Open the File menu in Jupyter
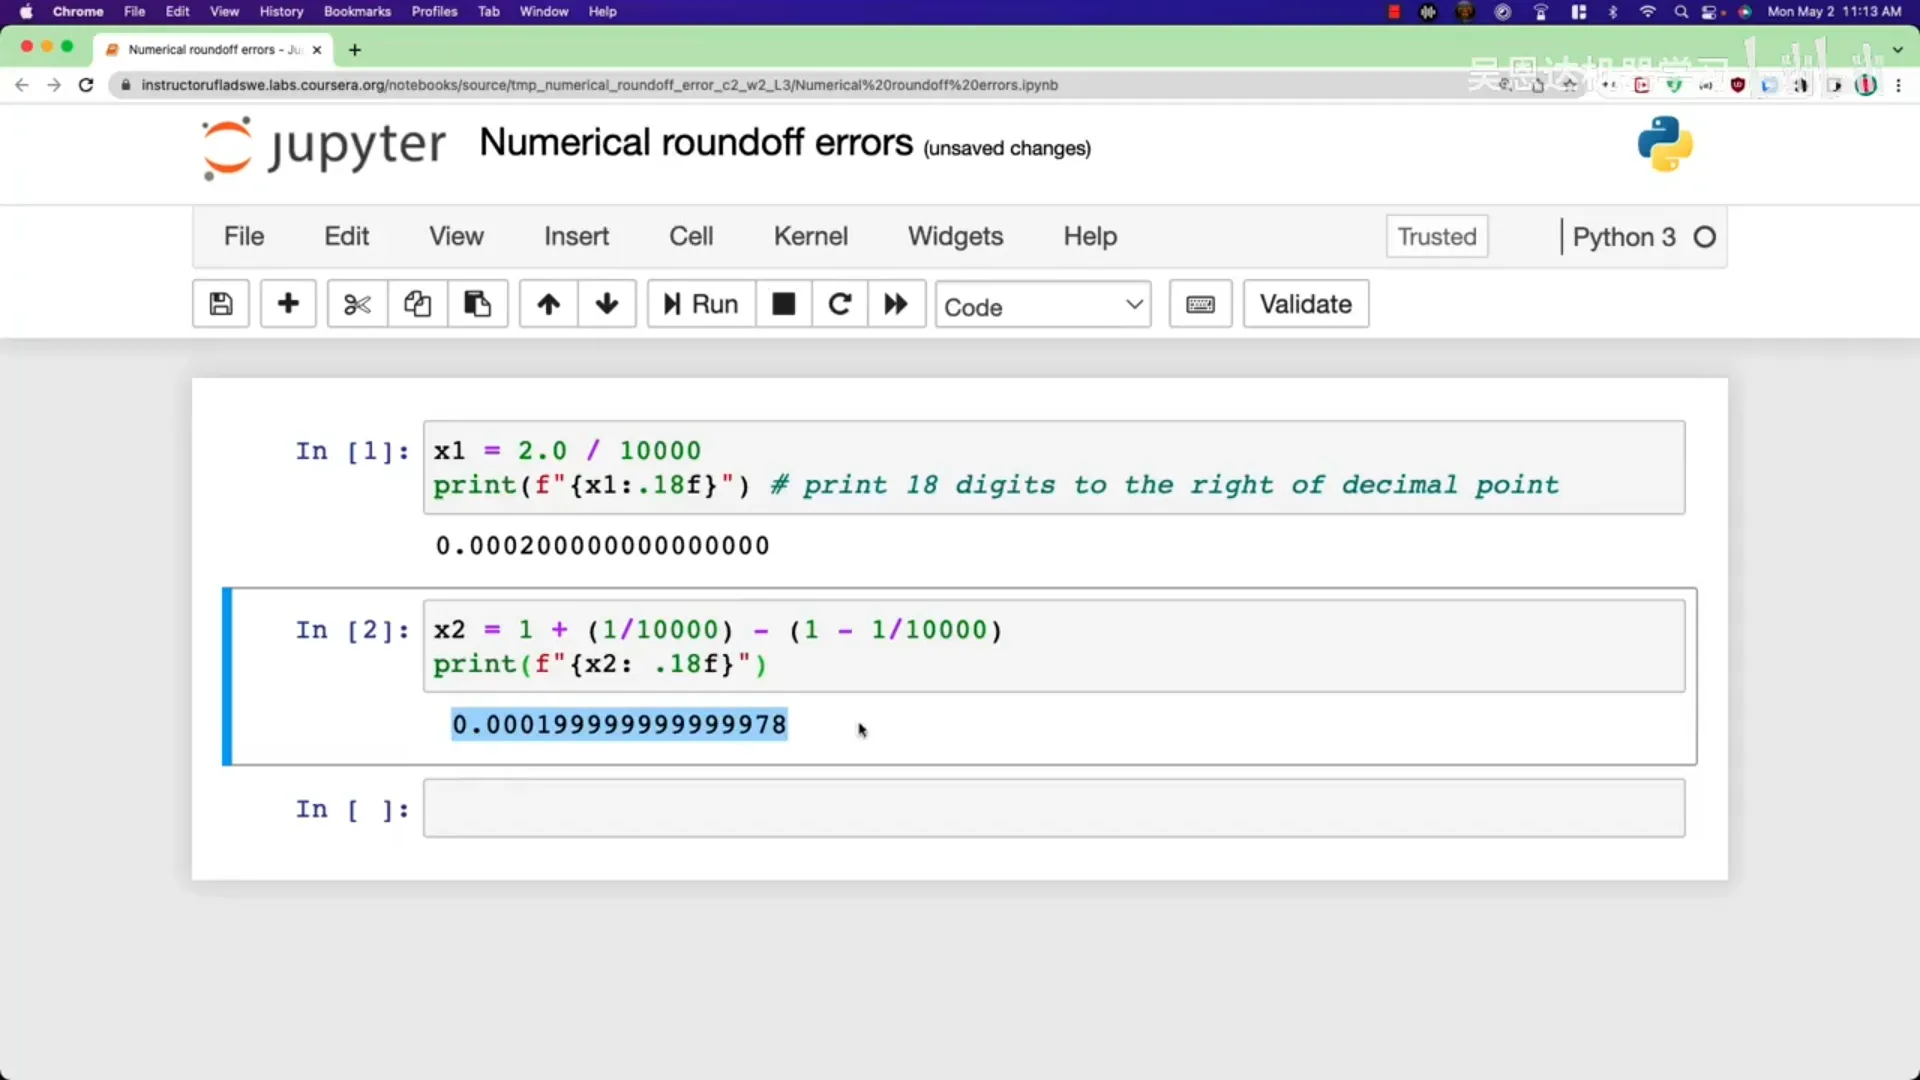This screenshot has height=1080, width=1920. click(244, 237)
